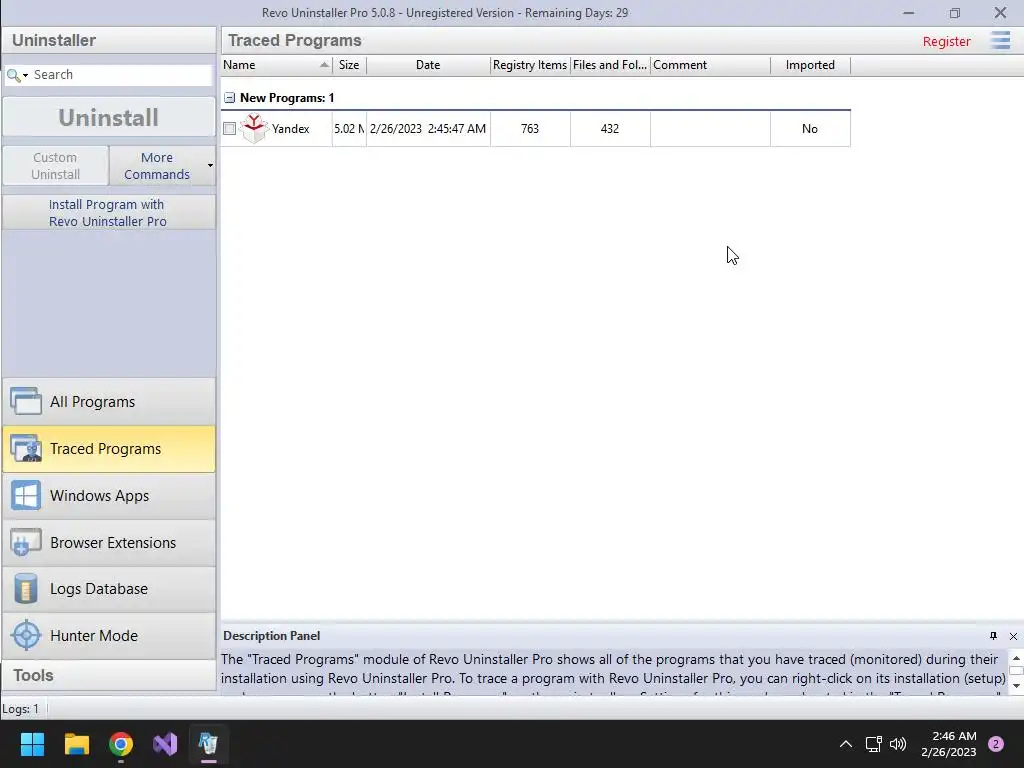Click the Uninstaller panel header
Viewport: 1024px width, 768px height.
click(108, 40)
